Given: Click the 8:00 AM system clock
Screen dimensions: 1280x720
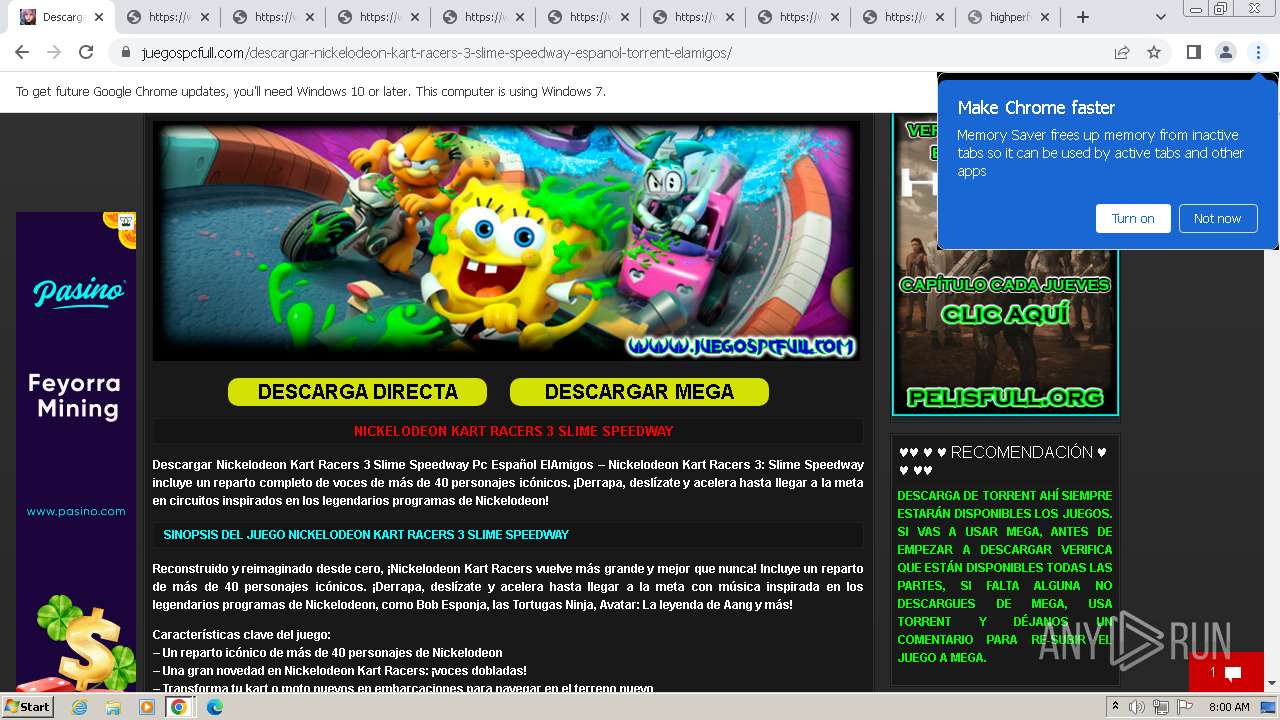Looking at the screenshot, I should tap(1229, 707).
